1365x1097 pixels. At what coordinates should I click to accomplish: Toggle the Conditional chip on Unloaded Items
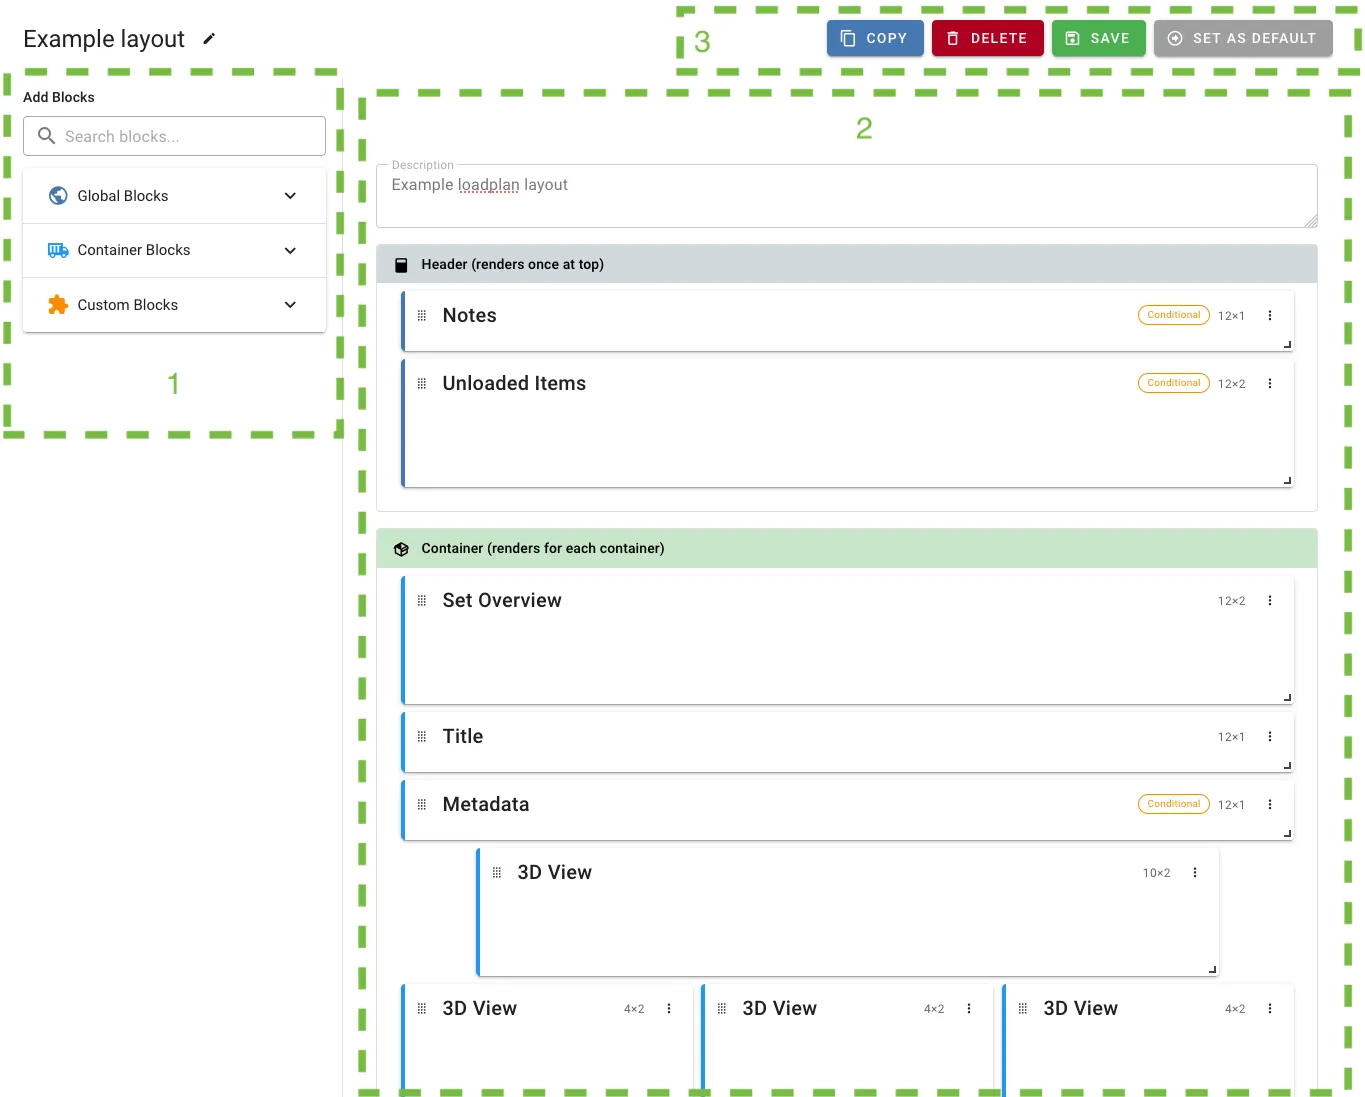1173,382
